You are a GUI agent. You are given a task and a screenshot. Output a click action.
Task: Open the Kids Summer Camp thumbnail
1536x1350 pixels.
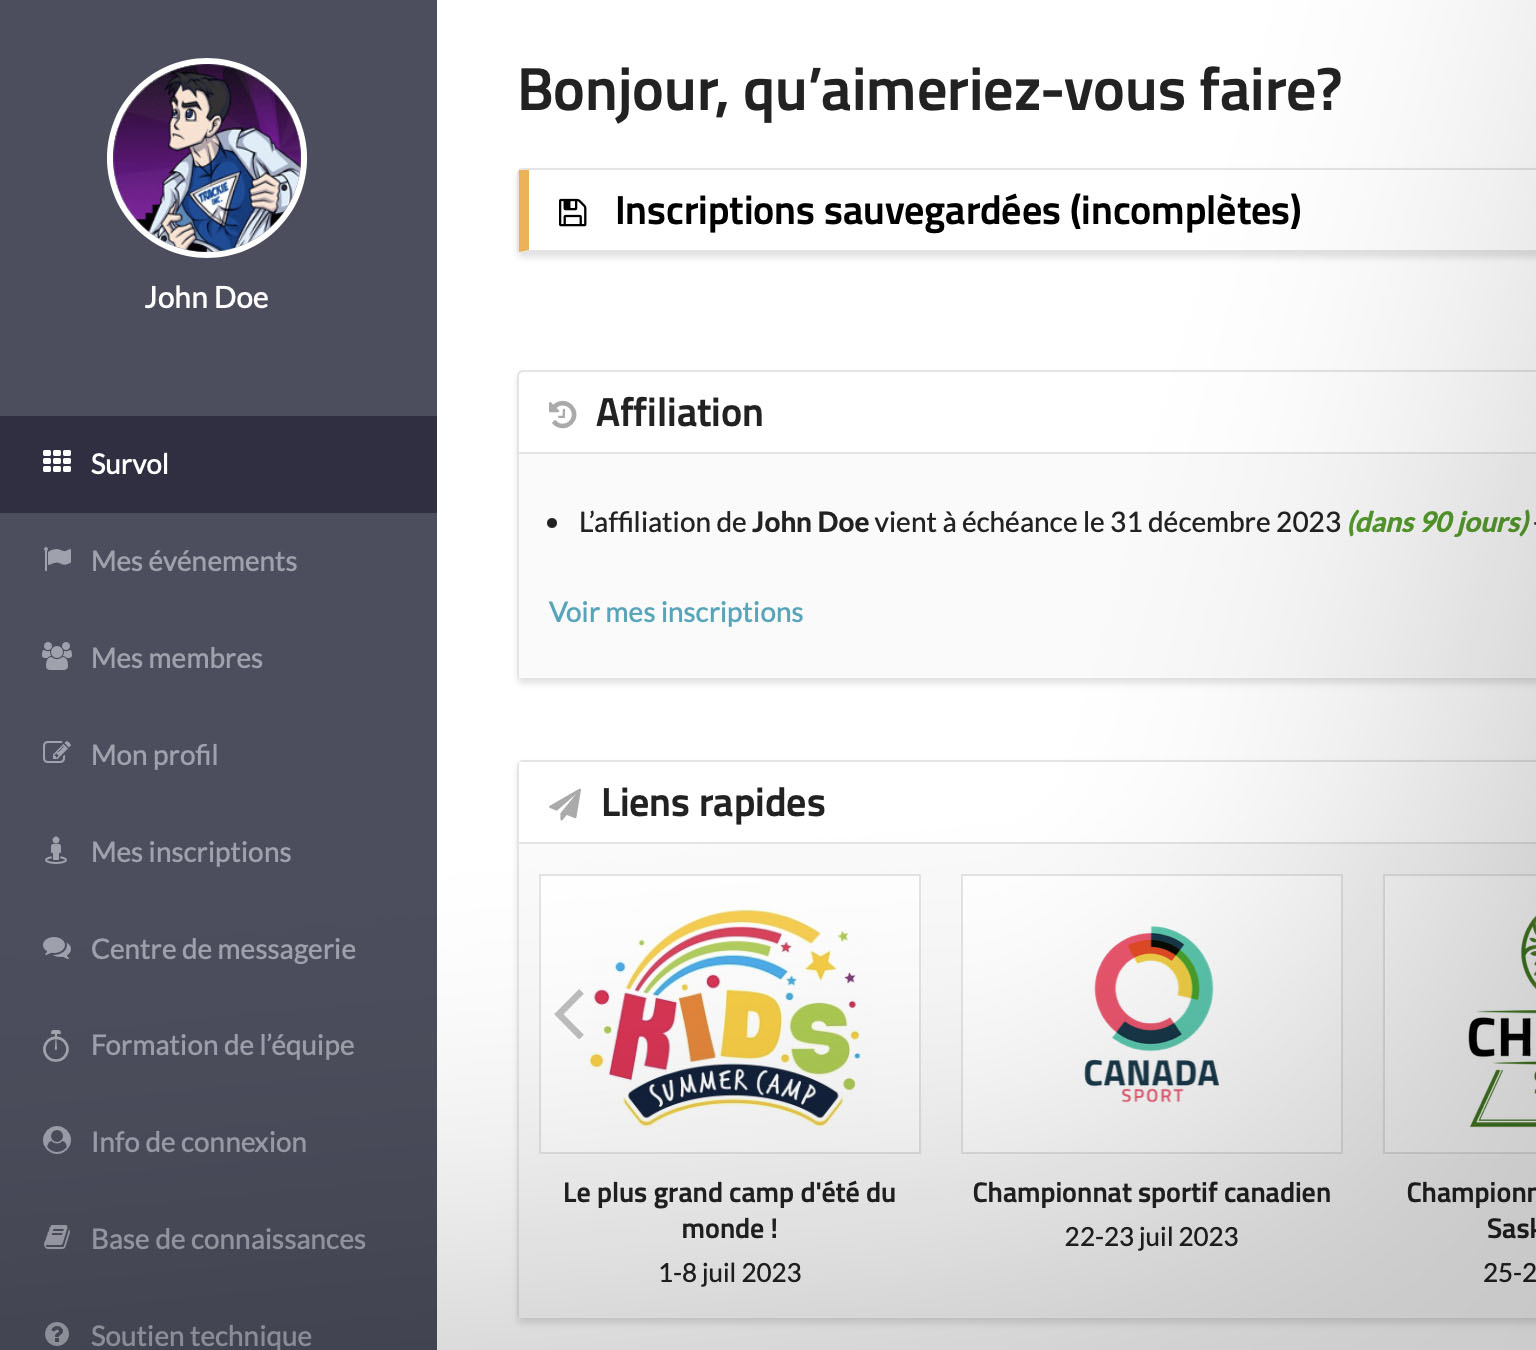point(730,1014)
